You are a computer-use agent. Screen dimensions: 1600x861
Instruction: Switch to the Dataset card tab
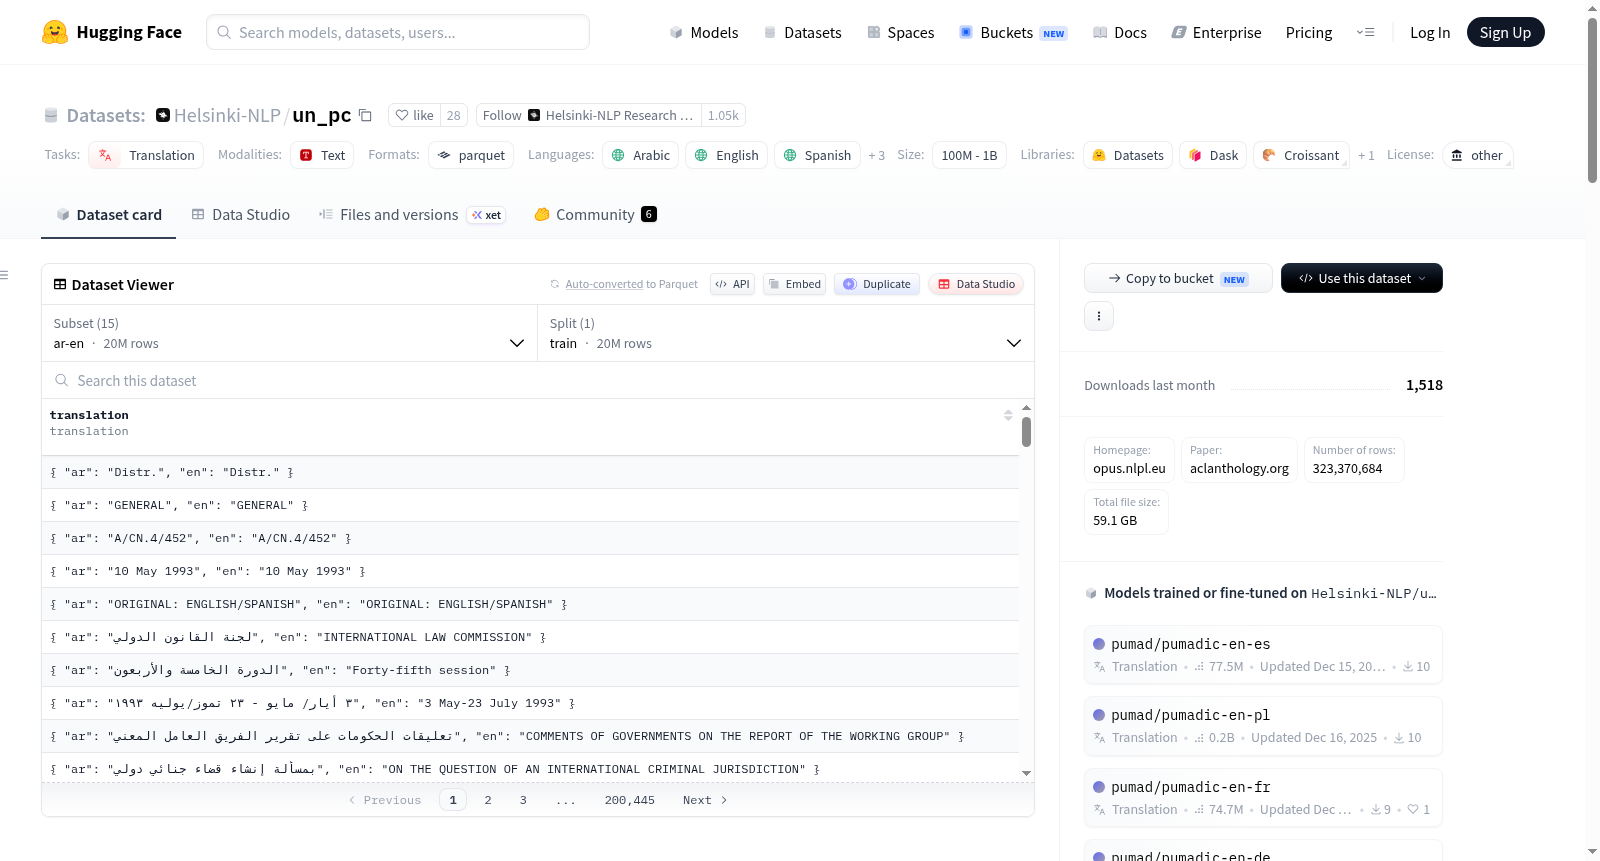[109, 215]
